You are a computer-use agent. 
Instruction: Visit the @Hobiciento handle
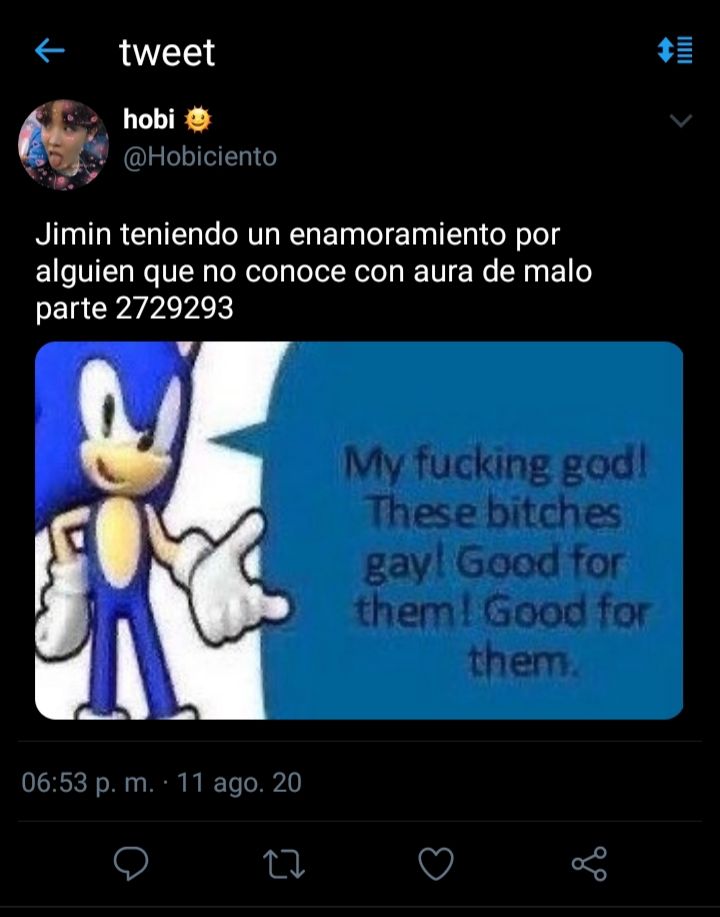pyautogui.click(x=200, y=157)
